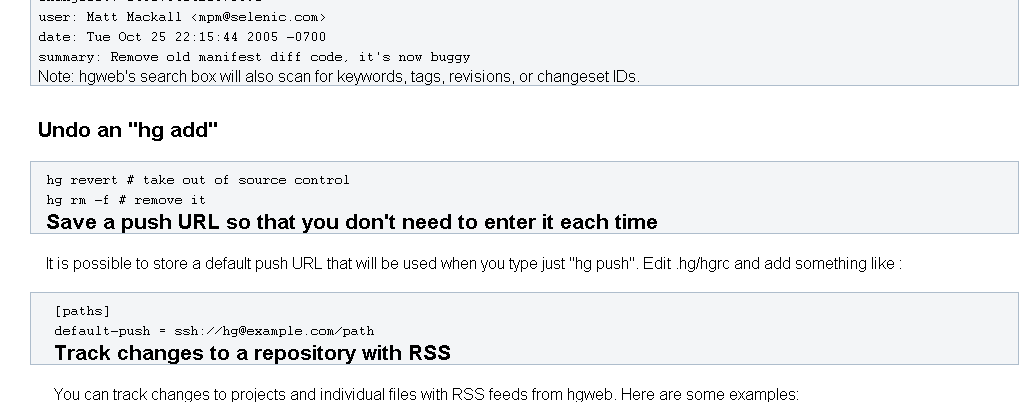Click the 'Track changes to a repository with RSS' heading
The image size is (1032, 402).
click(252, 353)
